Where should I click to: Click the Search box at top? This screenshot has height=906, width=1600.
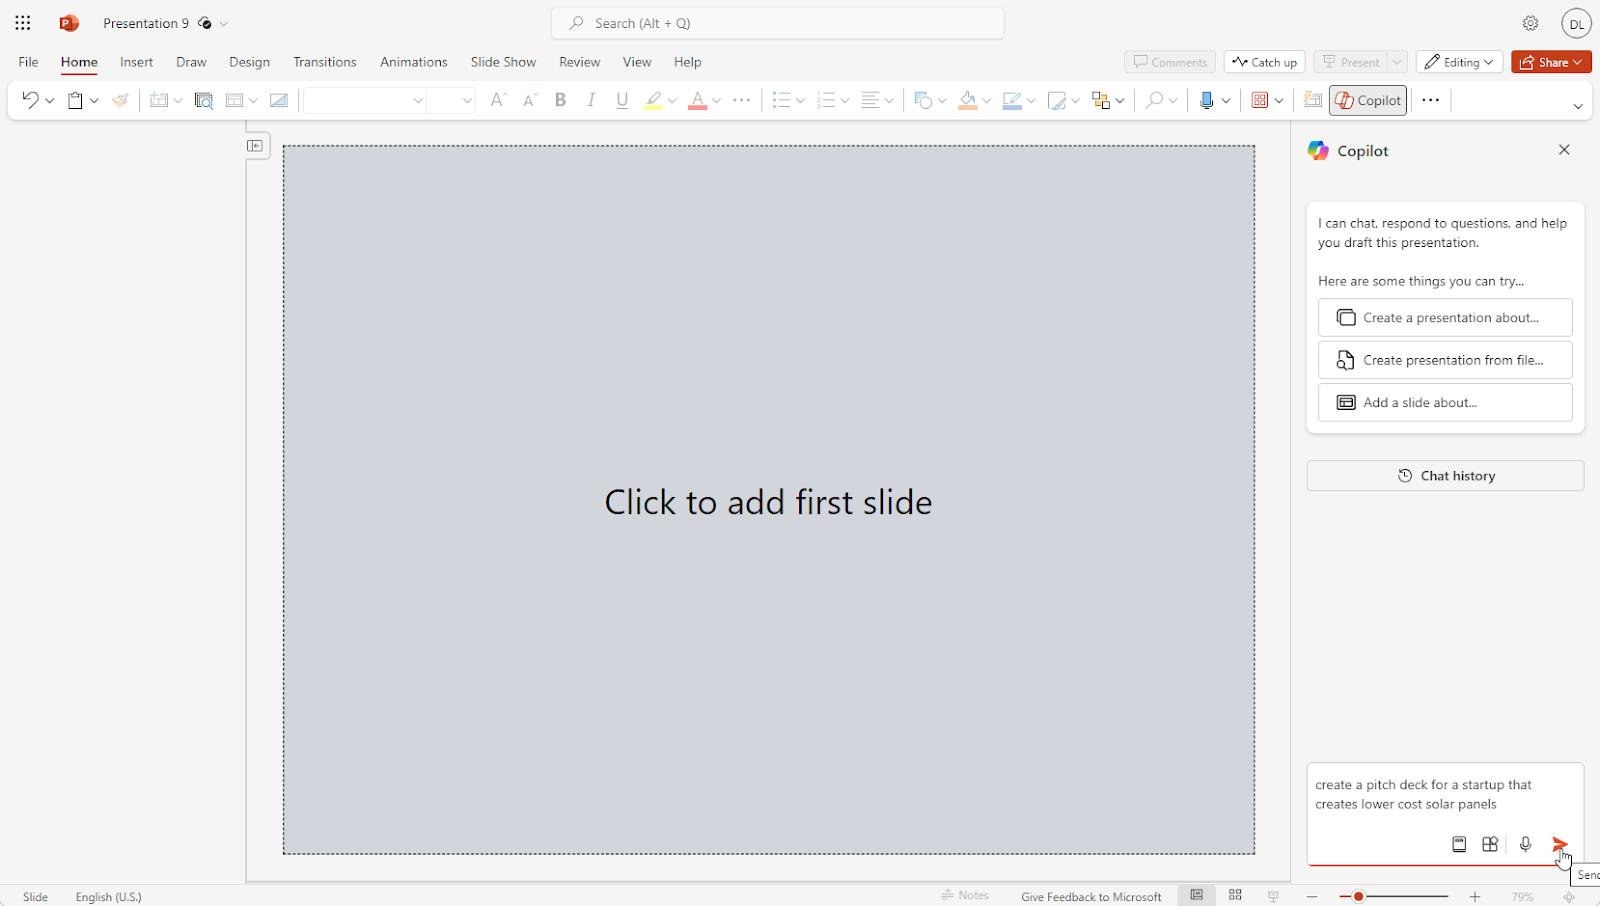coord(778,23)
